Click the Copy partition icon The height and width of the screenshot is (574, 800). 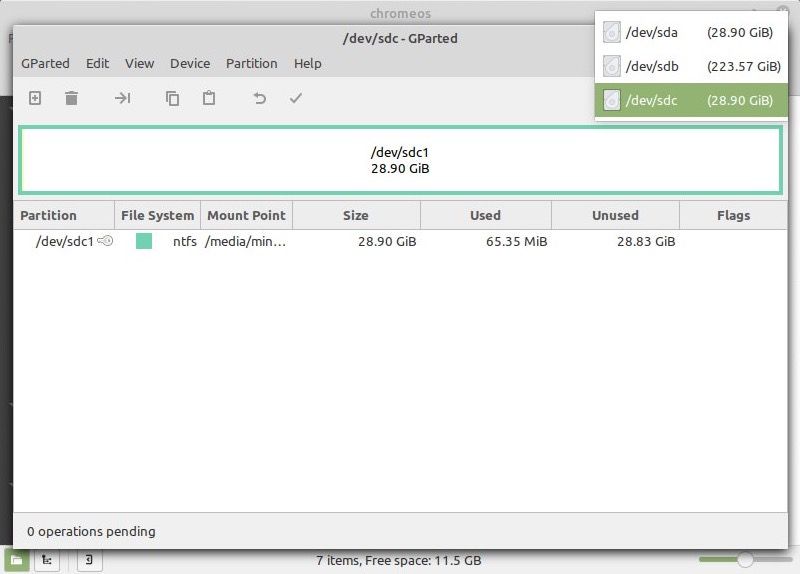point(172,98)
